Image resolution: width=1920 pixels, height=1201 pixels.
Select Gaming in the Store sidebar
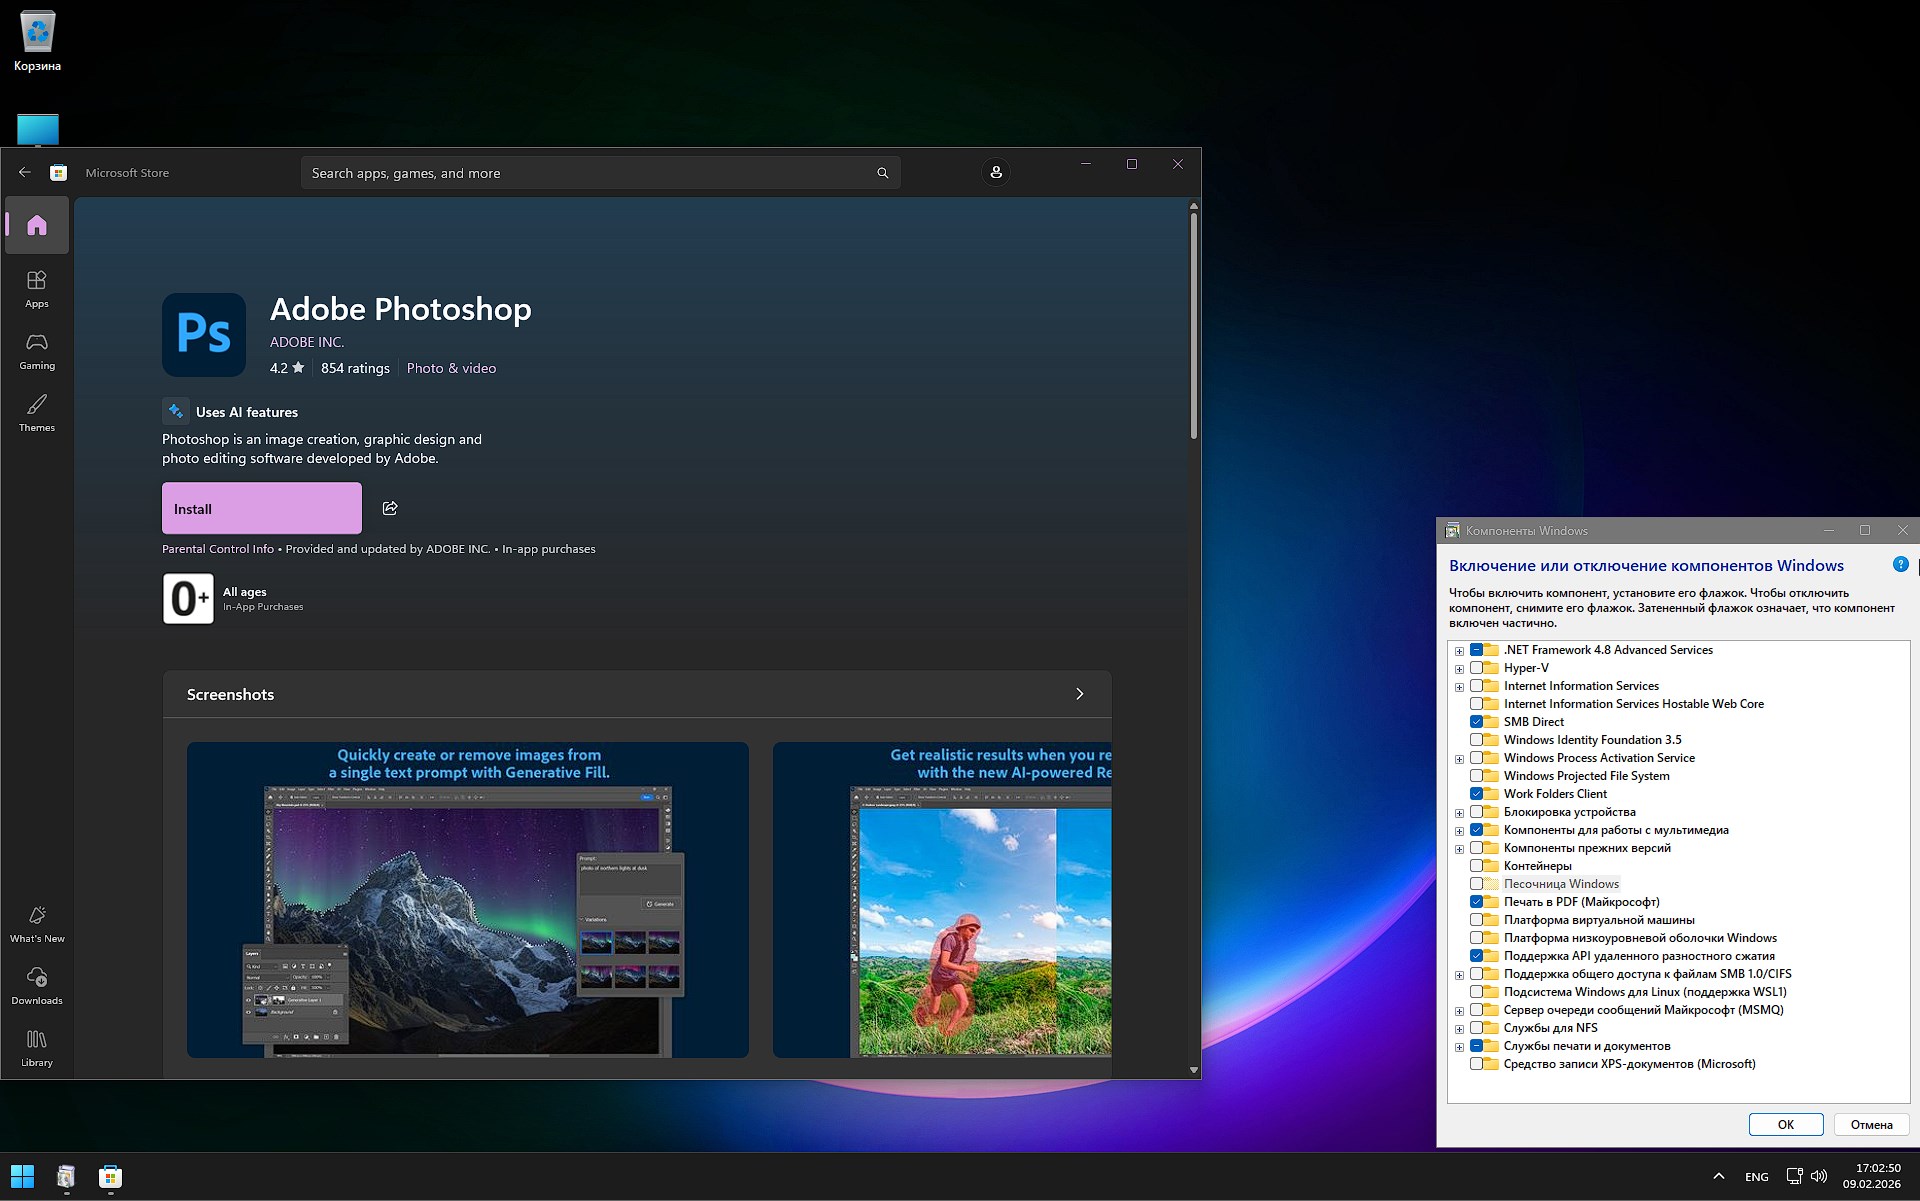pos(36,350)
